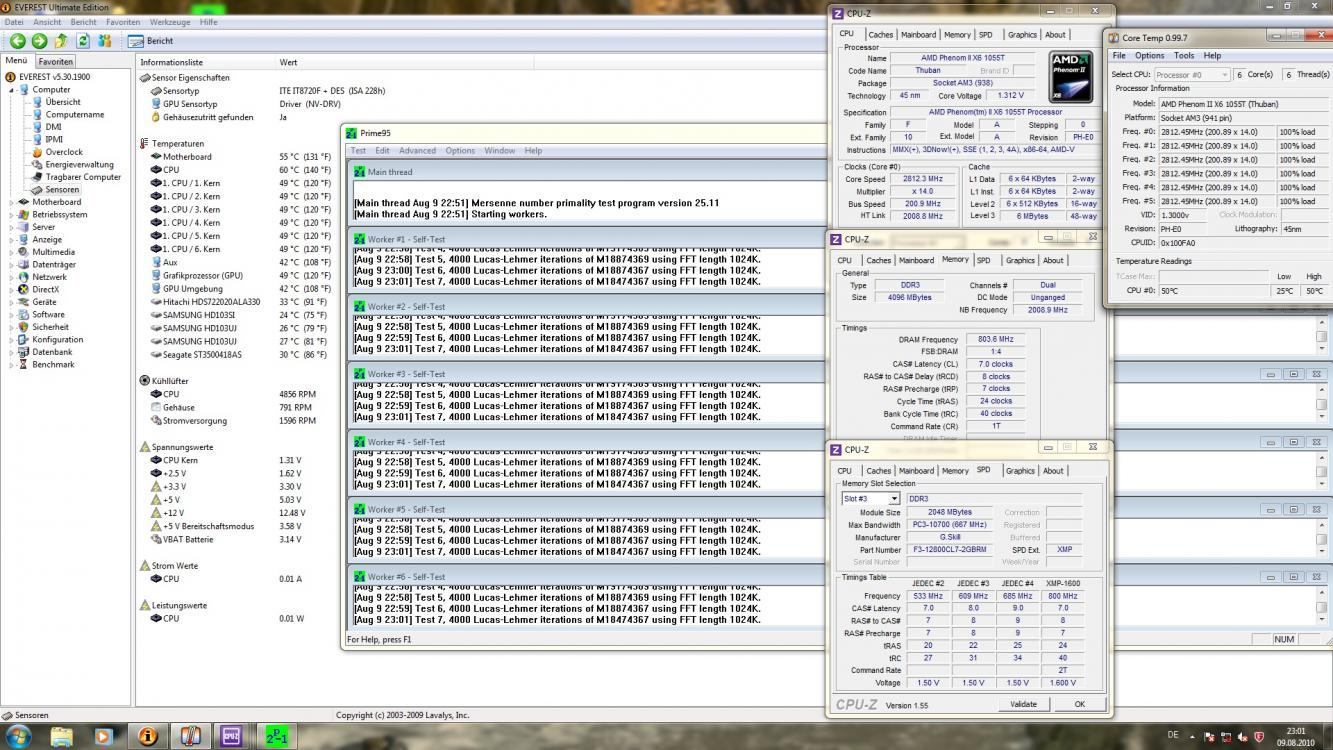1333x750 pixels.
Task: Open EVEREST Werkzeuge menu
Action: click(170, 22)
